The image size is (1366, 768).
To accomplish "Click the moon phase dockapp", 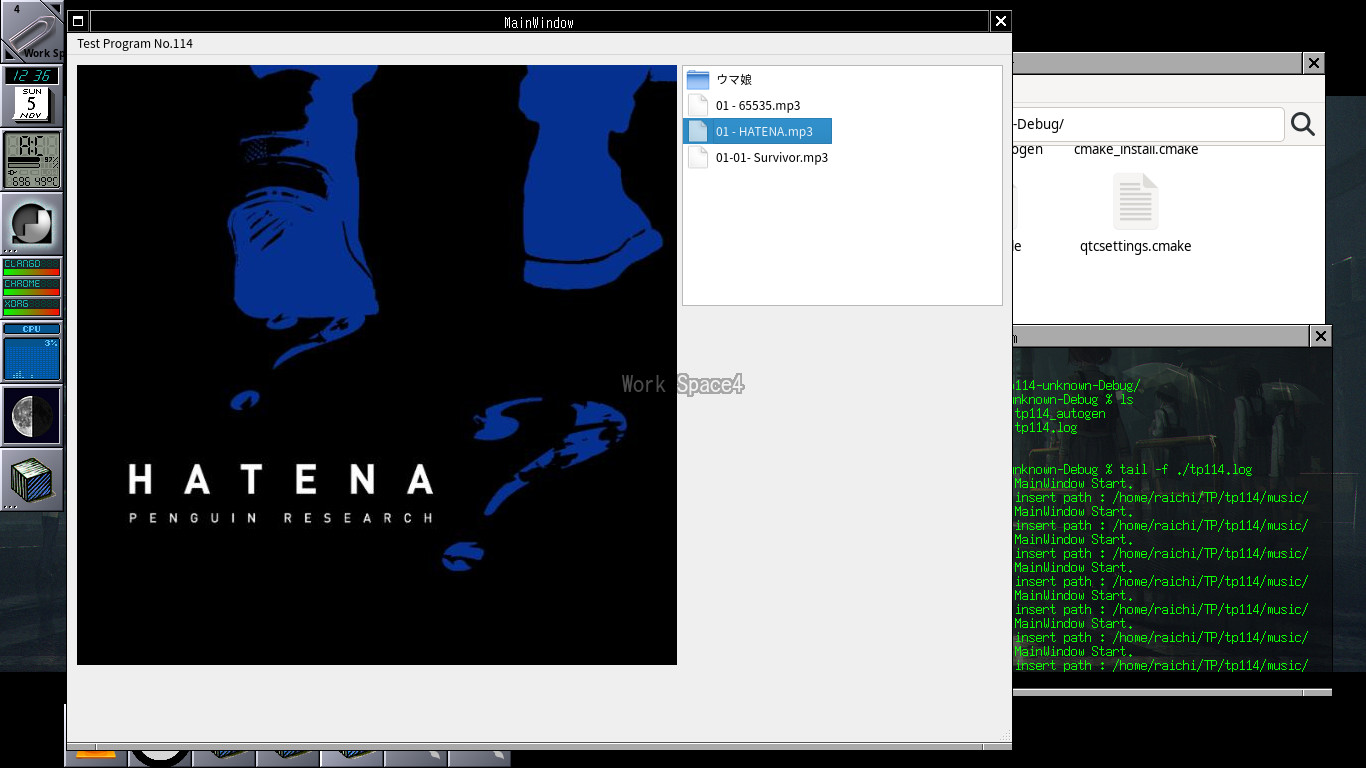I will tap(32, 416).
